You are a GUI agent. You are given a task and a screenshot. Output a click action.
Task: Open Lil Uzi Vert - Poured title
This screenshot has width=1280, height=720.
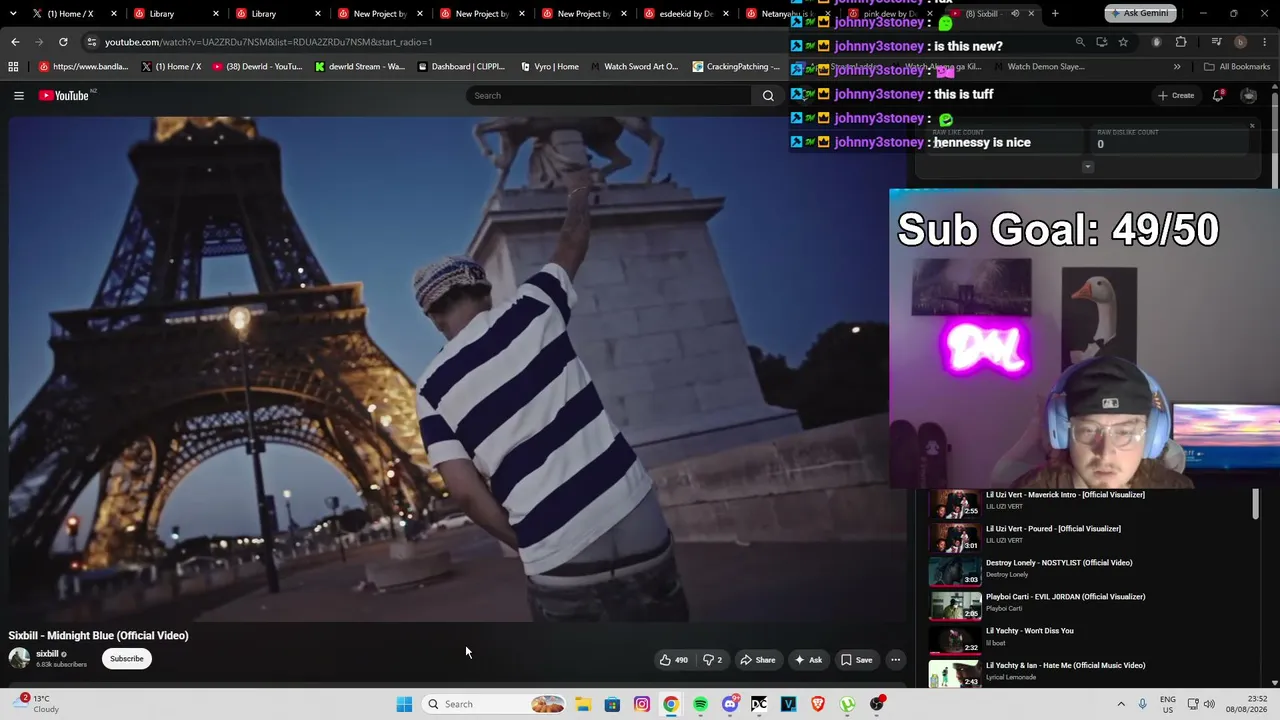point(1053,529)
